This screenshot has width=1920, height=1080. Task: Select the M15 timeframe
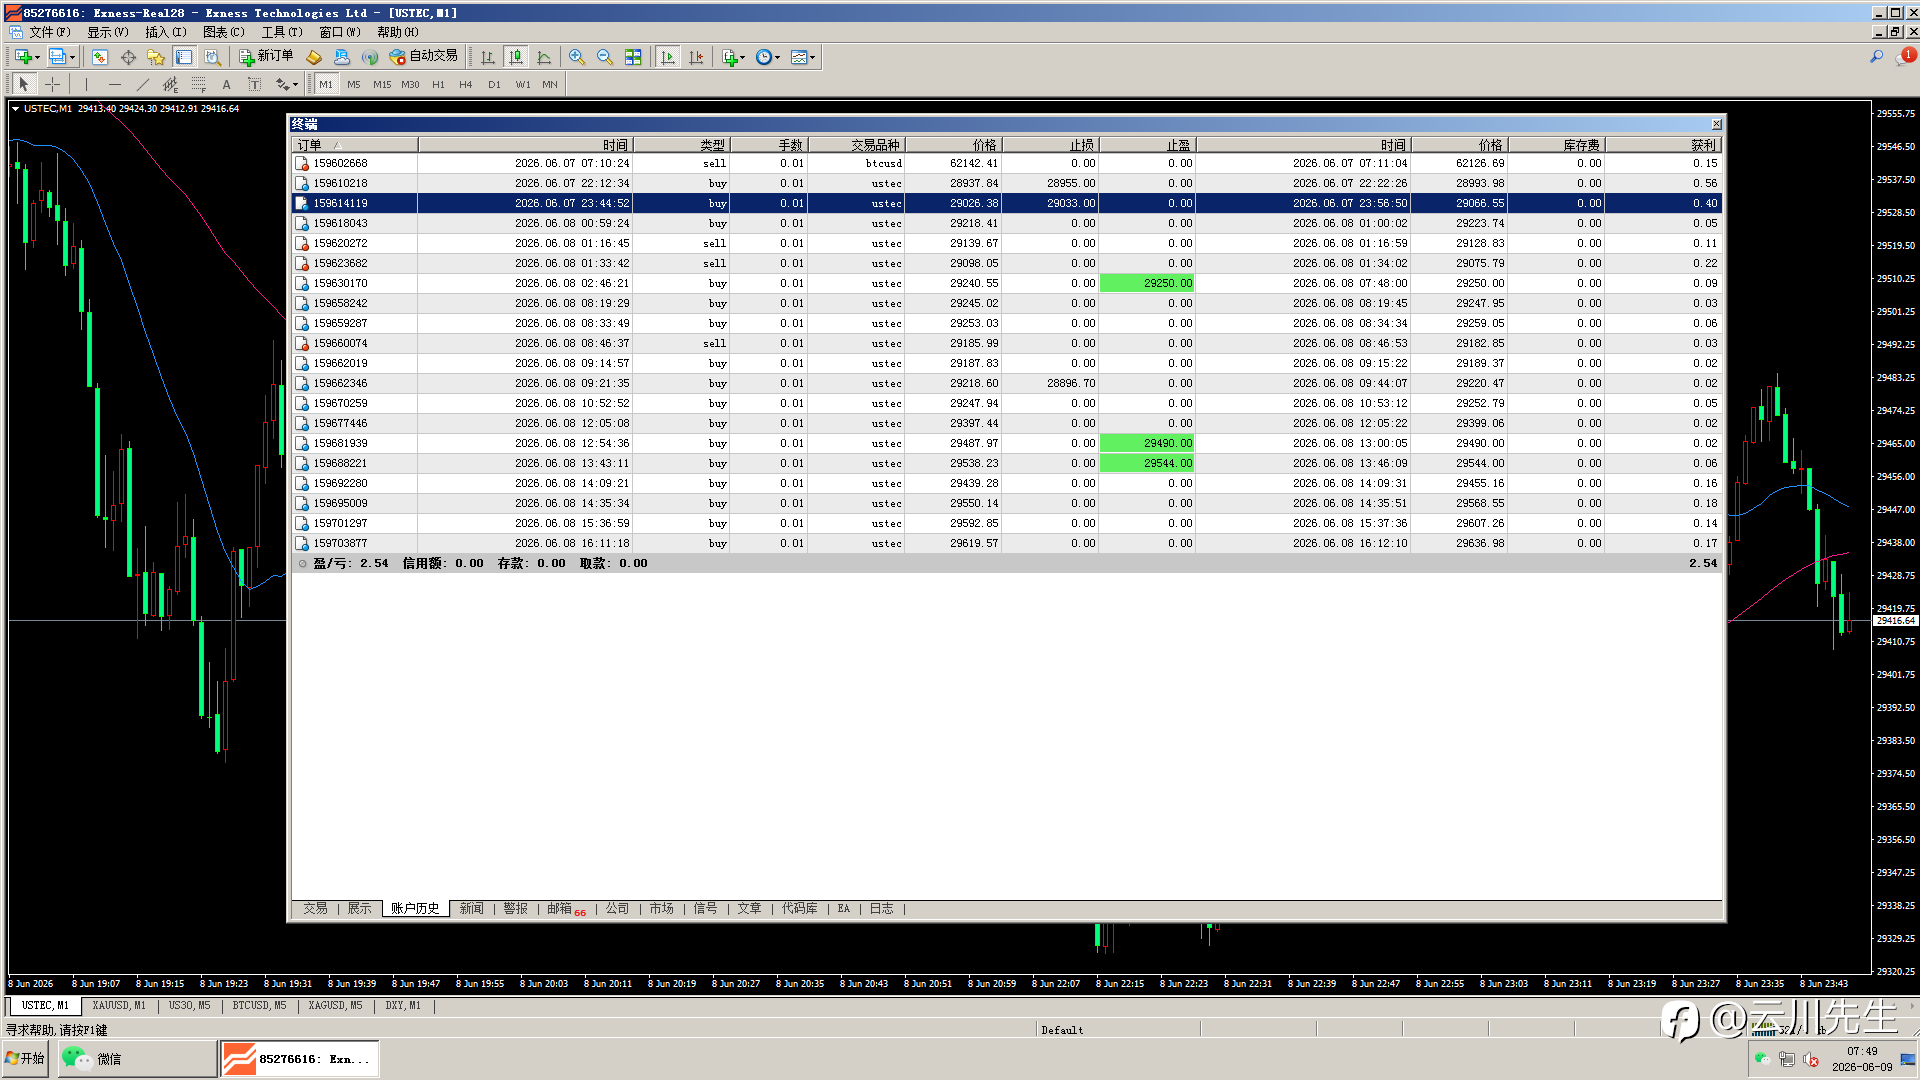[x=382, y=85]
